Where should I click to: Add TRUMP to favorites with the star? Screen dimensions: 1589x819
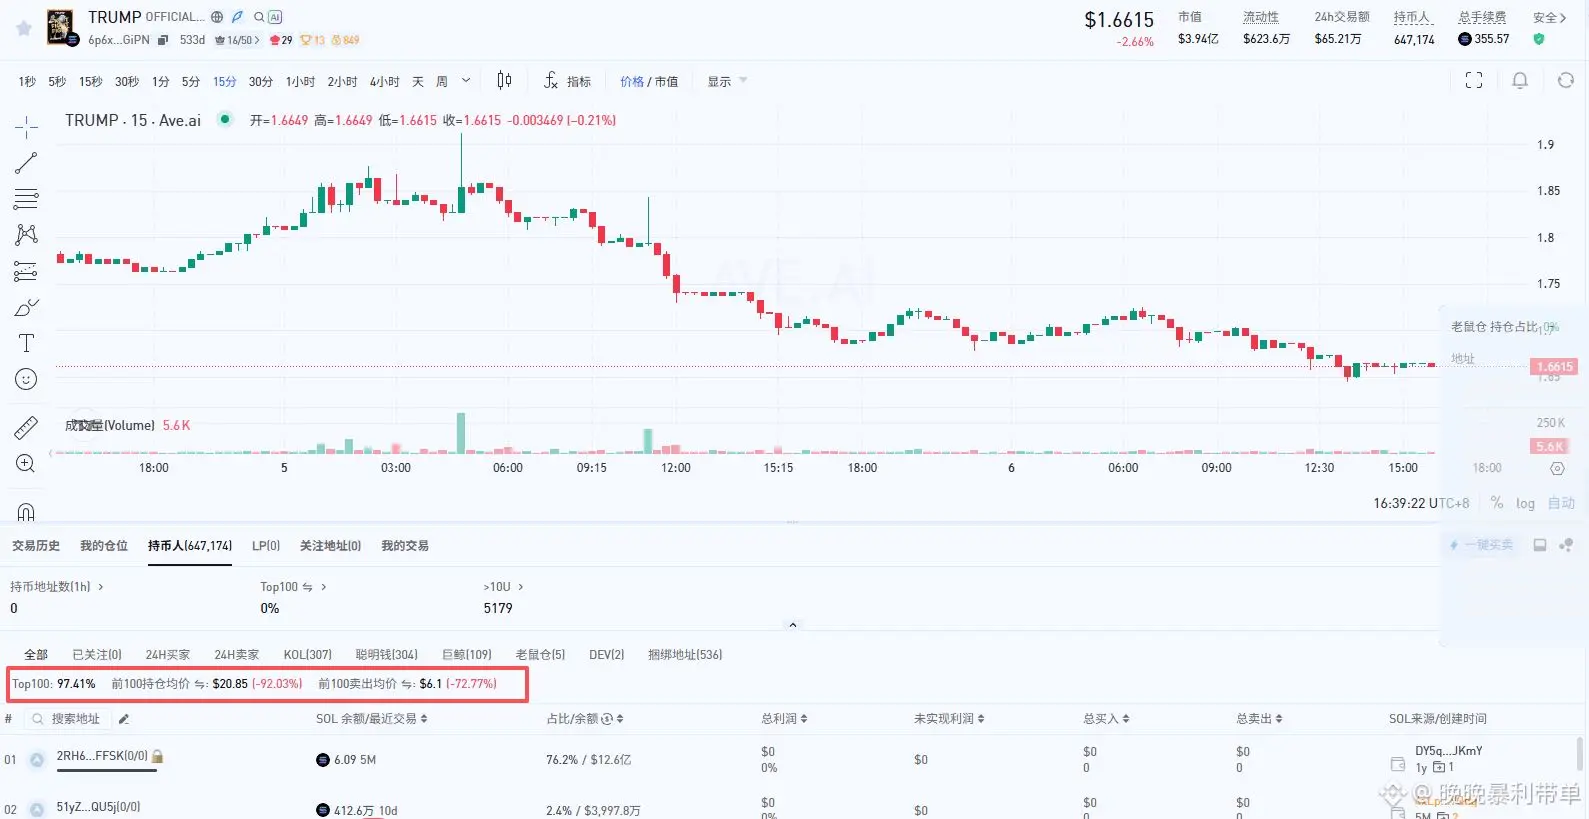pyautogui.click(x=24, y=28)
